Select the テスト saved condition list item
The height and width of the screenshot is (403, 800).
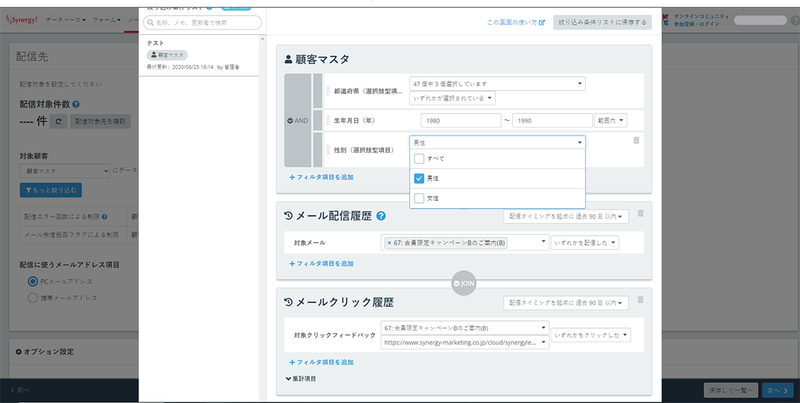pos(199,55)
